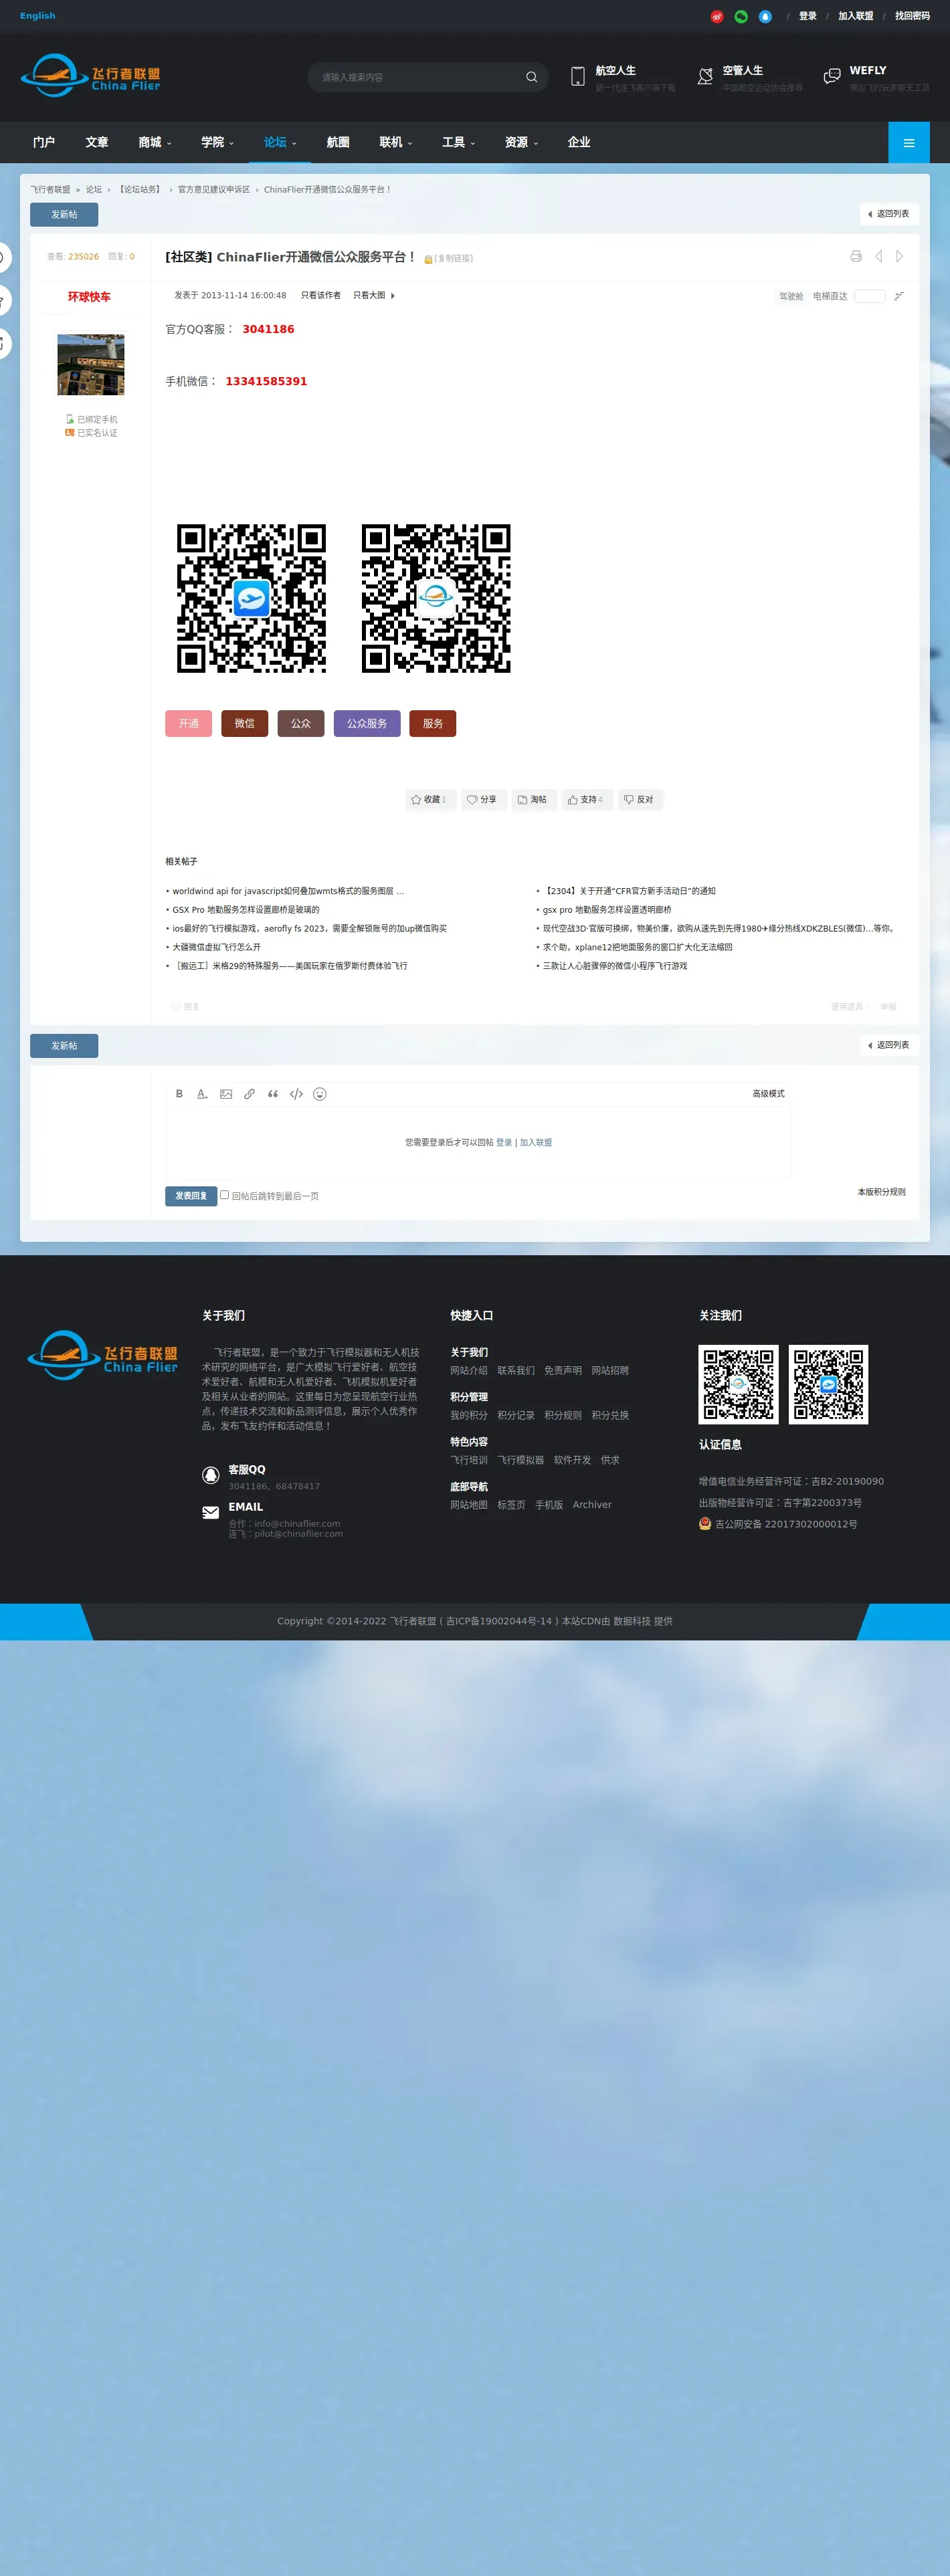Open the 复制链接 copy link
This screenshot has height=2576, width=950.
453,259
